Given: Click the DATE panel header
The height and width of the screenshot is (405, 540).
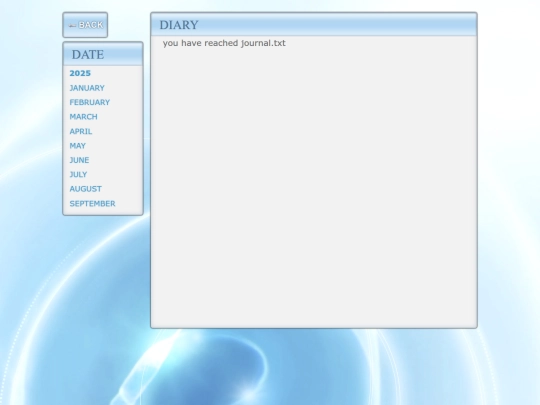Looking at the screenshot, I should (103, 54).
